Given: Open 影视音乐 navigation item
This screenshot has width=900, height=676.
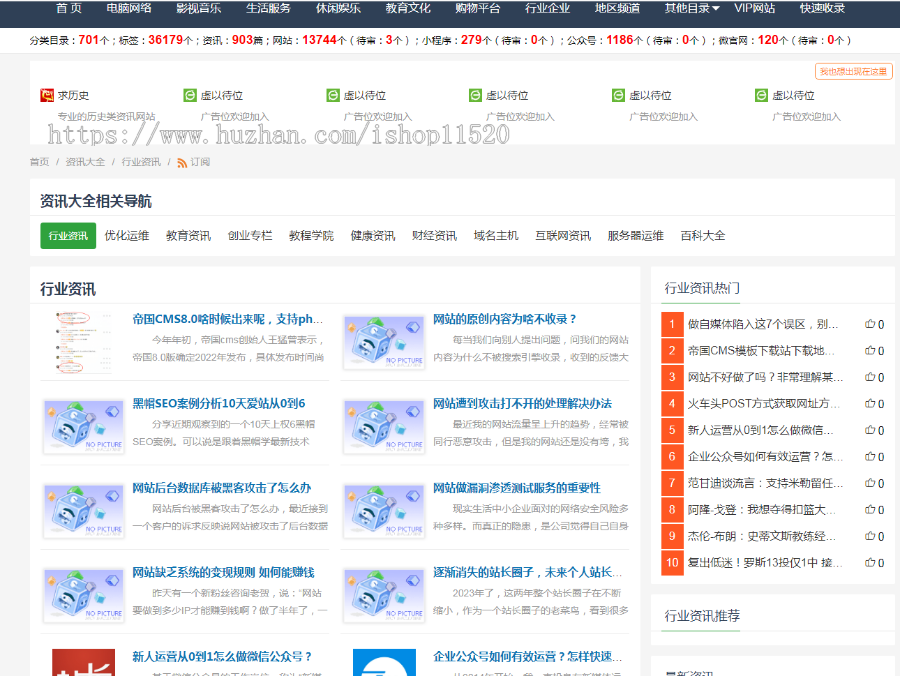Looking at the screenshot, I should click(x=199, y=9).
